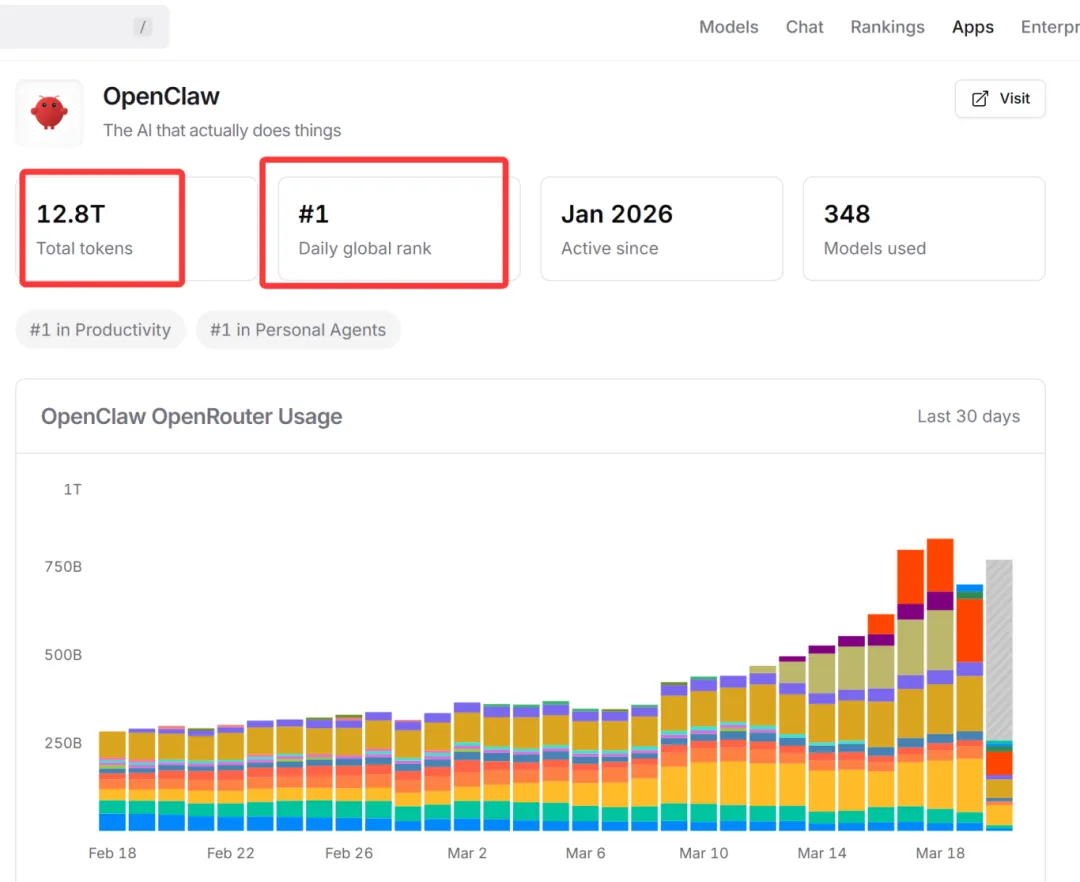Screen dimensions: 1080x882
Task: Click the '750B' y-axis label
Action: click(x=63, y=567)
